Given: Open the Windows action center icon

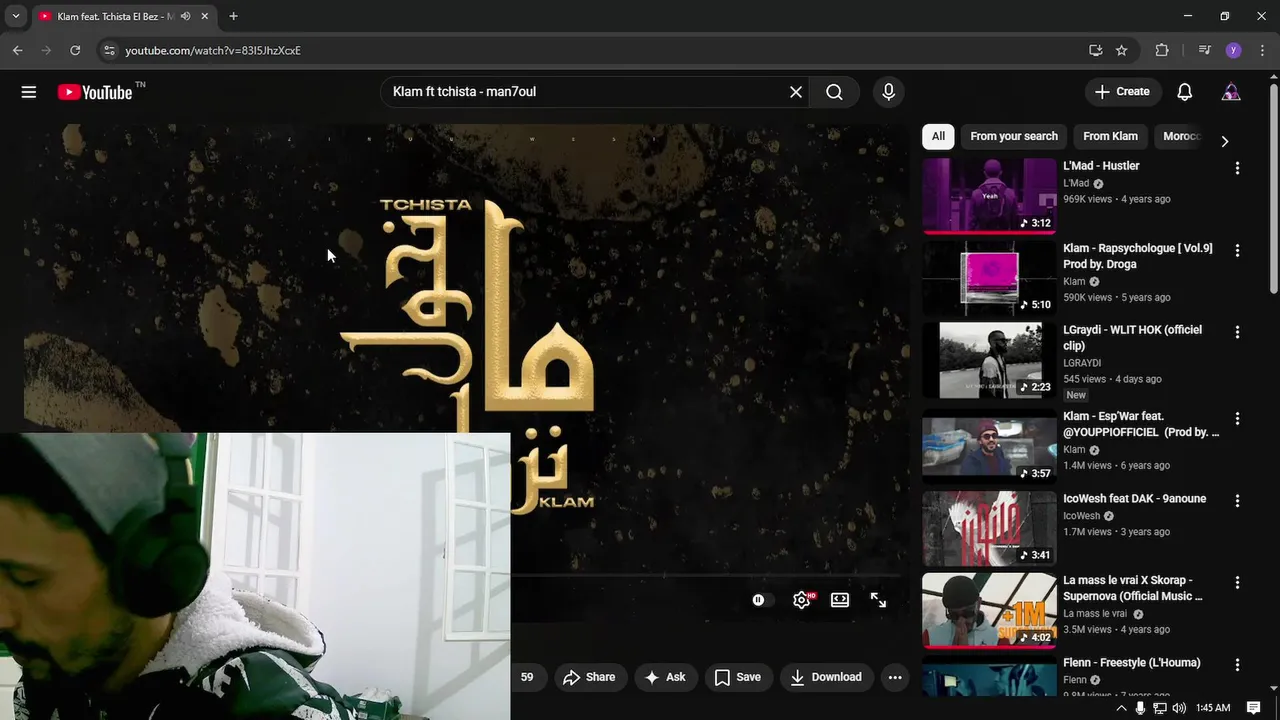Looking at the screenshot, I should tap(1254, 708).
